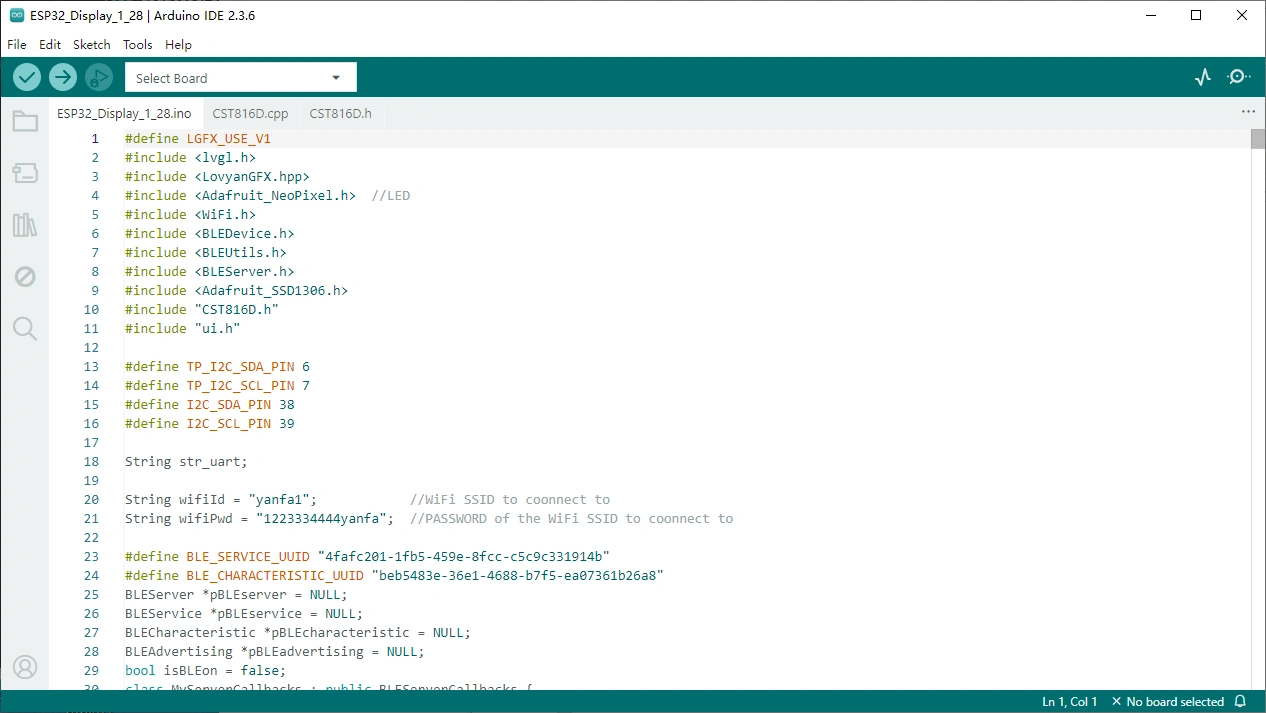This screenshot has height=713, width=1266.
Task: Switch to ESP32_Display_1_28.ino tab
Action: point(124,114)
